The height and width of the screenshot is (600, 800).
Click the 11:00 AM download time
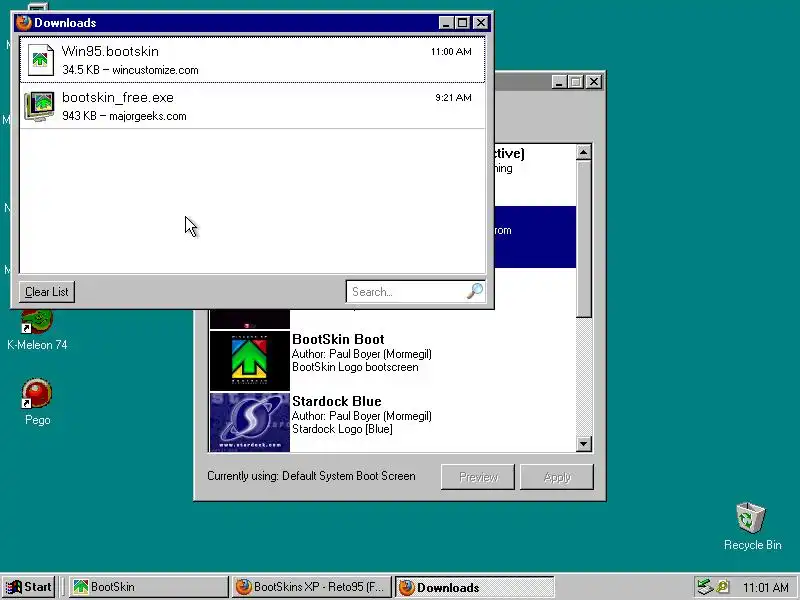451,52
